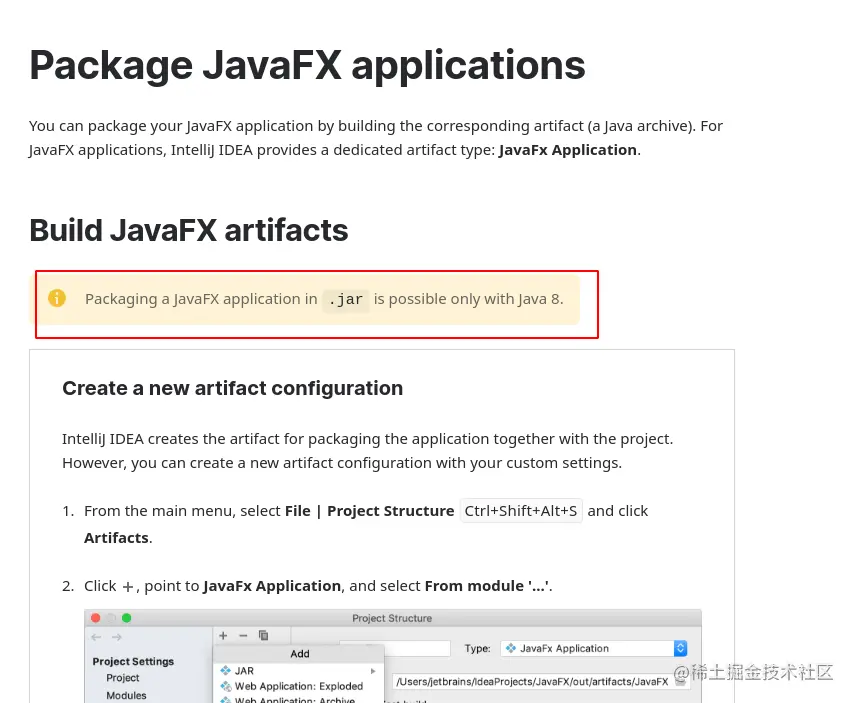This screenshot has height=703, width=854.
Task: Click bold 'JavaFx Application' in intro paragraph
Action: (568, 150)
